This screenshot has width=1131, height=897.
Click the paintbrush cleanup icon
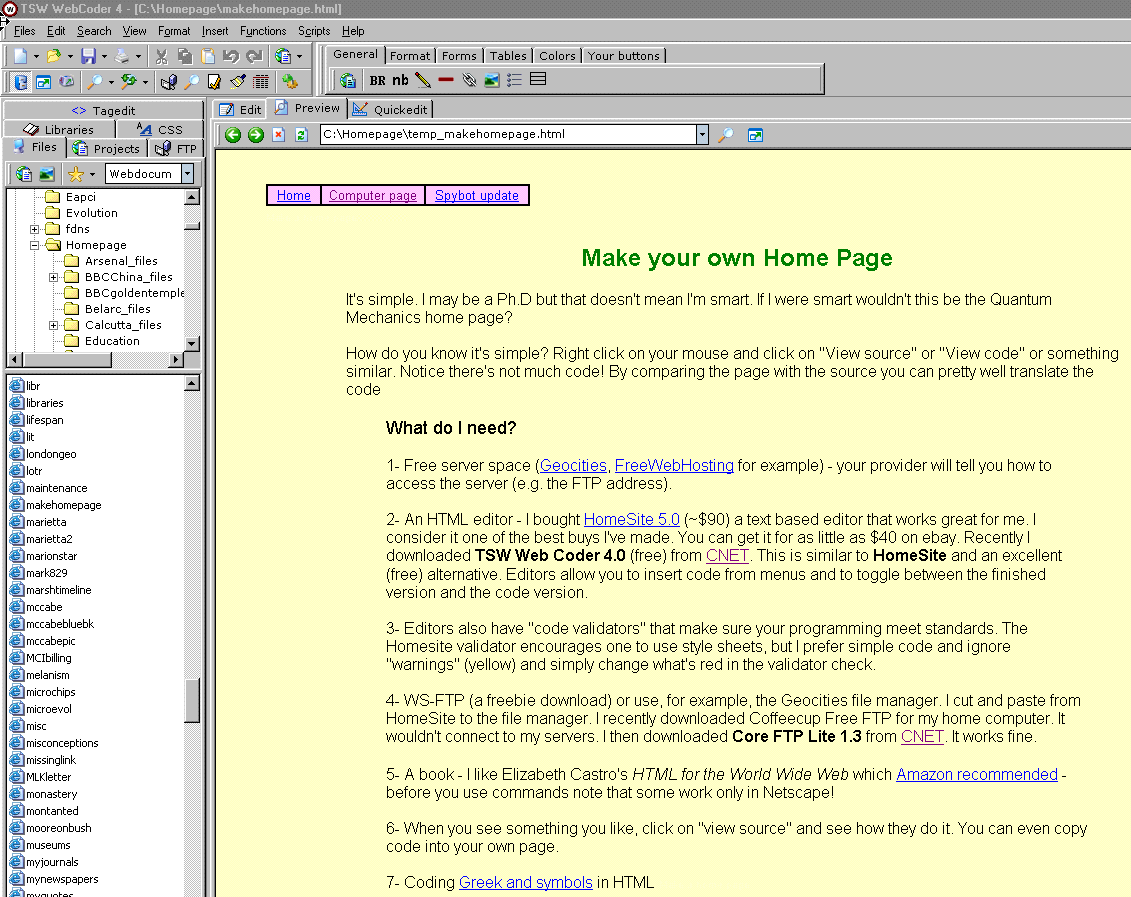point(237,82)
